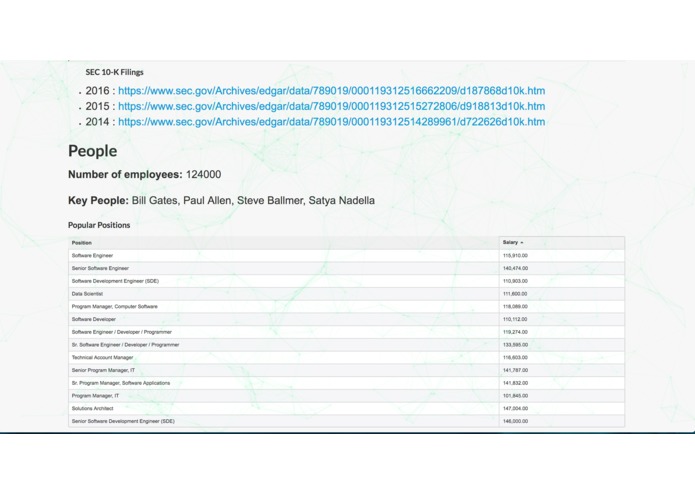
Task: Click the salary value 110,903.00
Action: click(x=515, y=281)
